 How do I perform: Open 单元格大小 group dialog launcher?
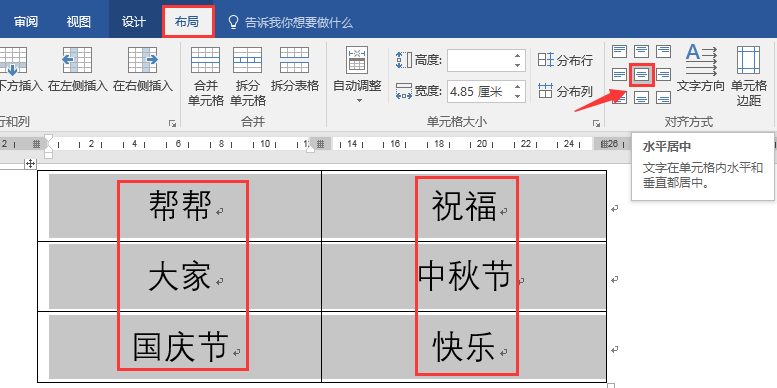click(596, 123)
